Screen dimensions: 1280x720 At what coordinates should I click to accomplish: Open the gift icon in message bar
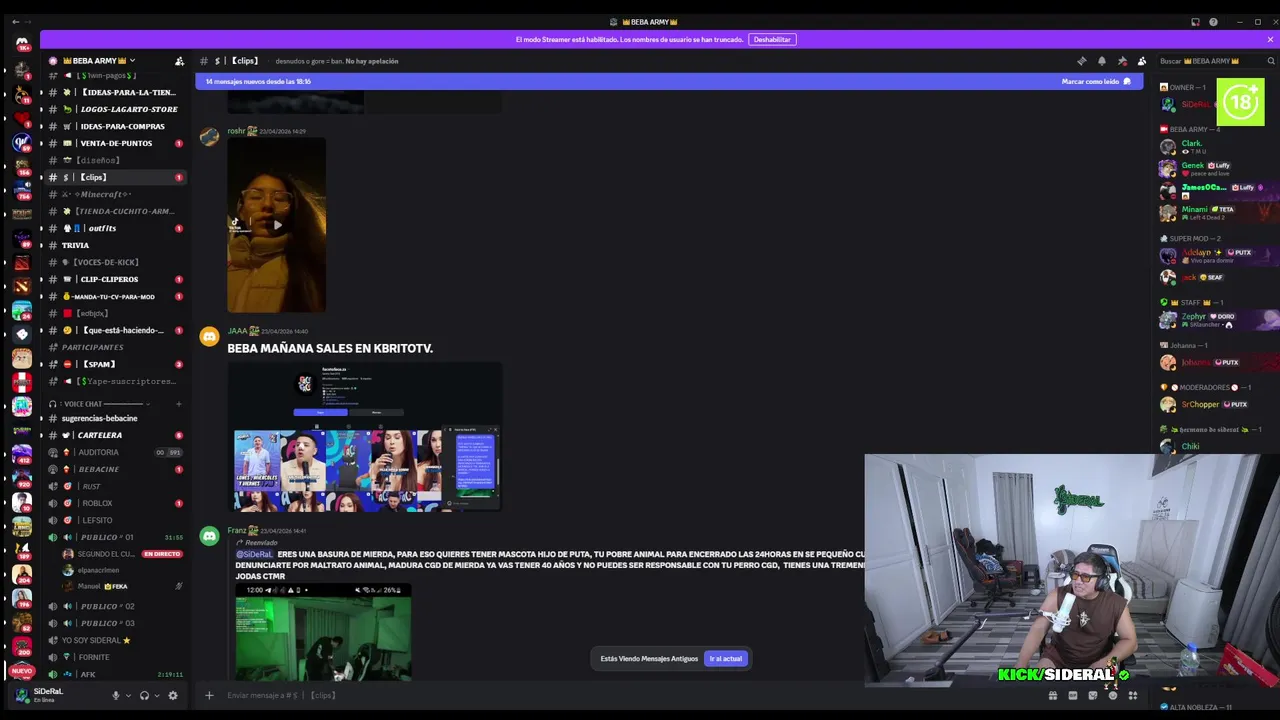tap(1053, 696)
